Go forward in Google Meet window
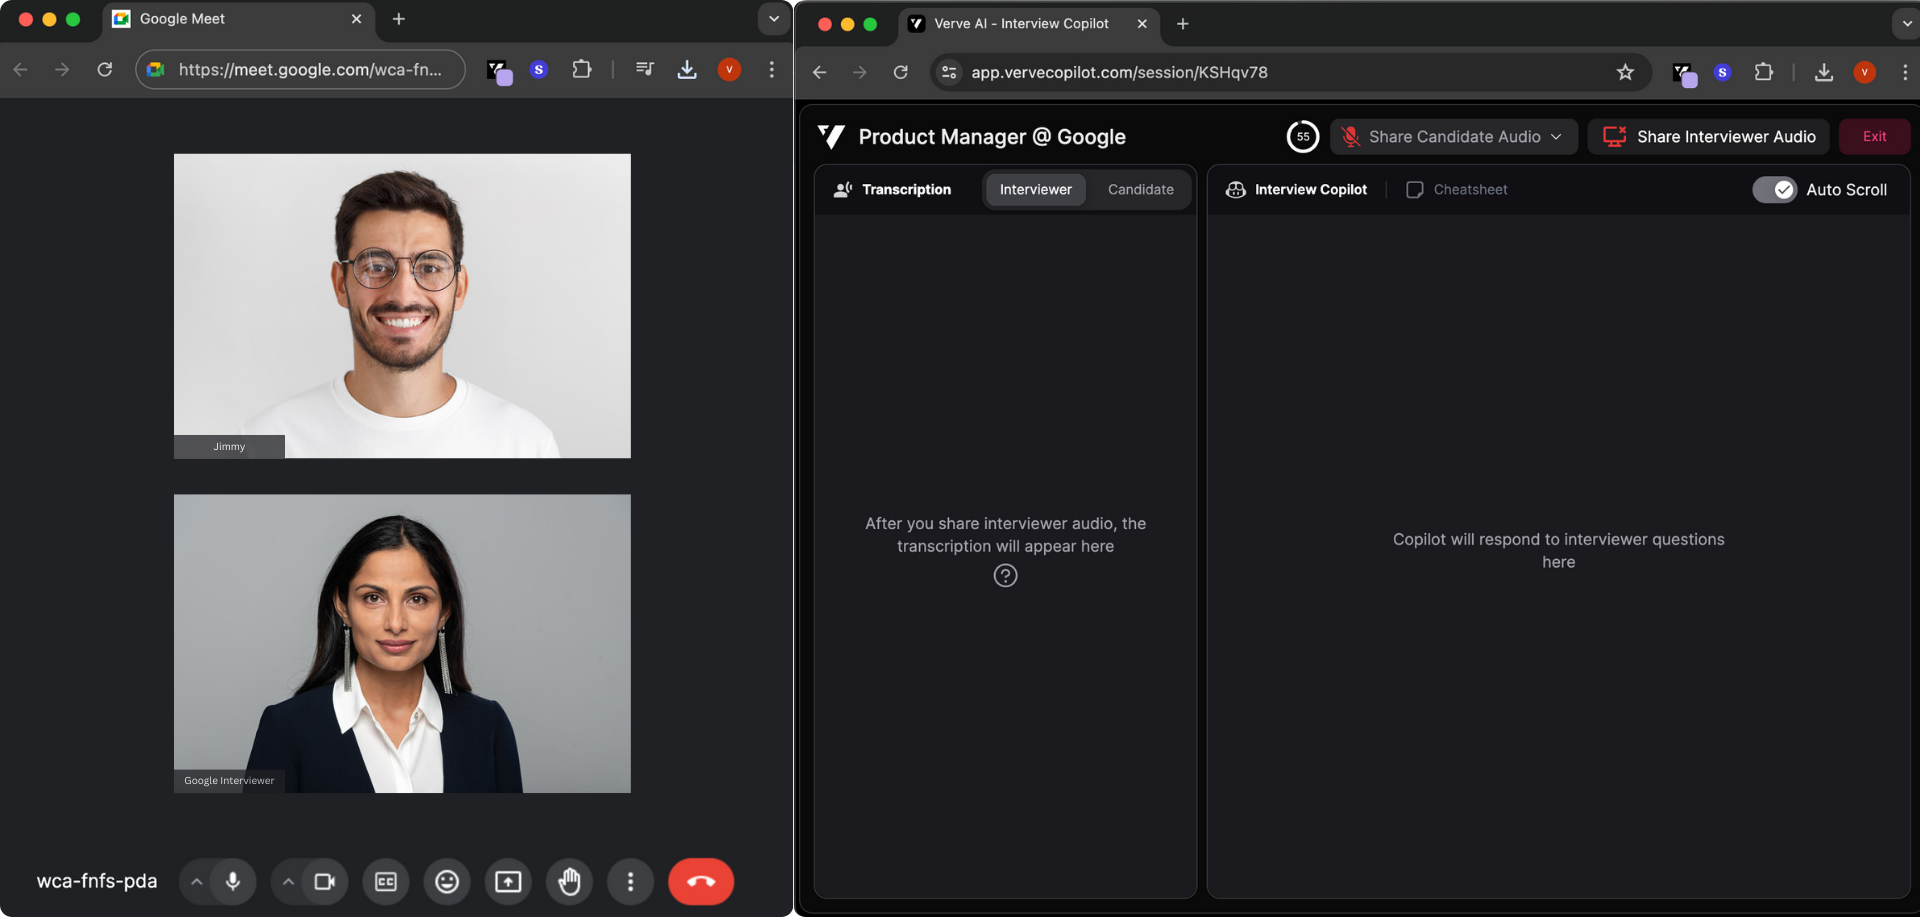Viewport: 1920px width, 917px height. (62, 69)
